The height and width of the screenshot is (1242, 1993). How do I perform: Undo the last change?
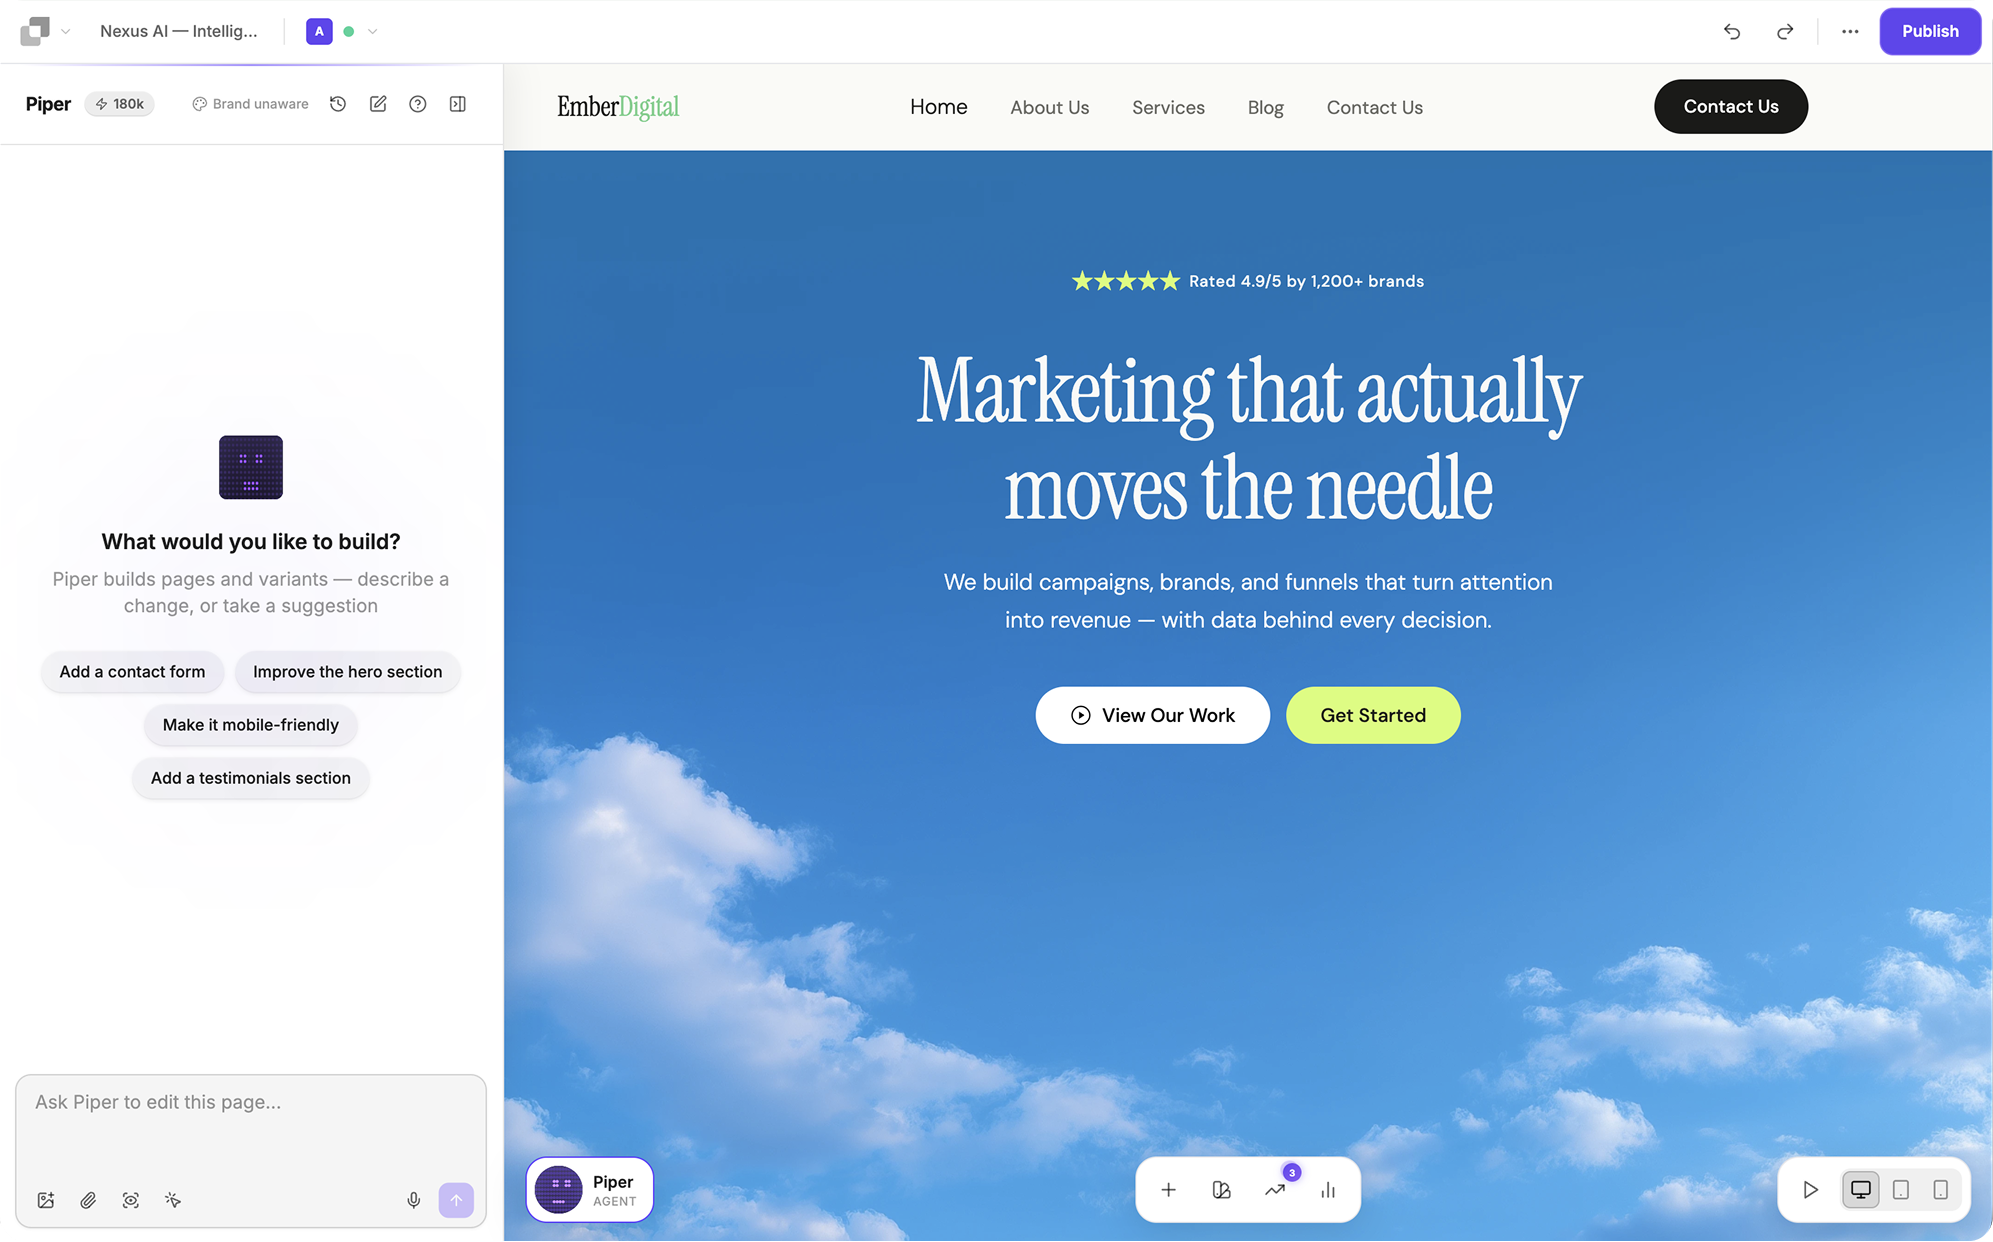(x=1732, y=31)
